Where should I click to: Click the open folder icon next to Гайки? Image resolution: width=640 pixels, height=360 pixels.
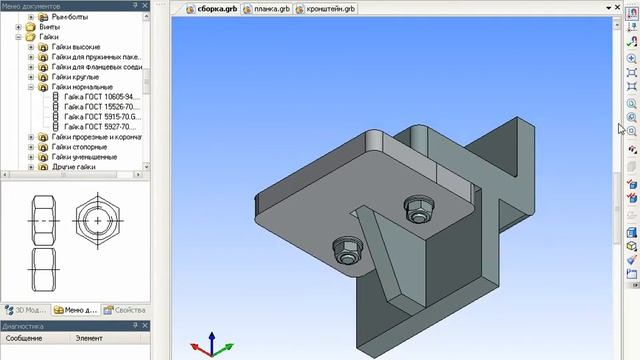31,37
